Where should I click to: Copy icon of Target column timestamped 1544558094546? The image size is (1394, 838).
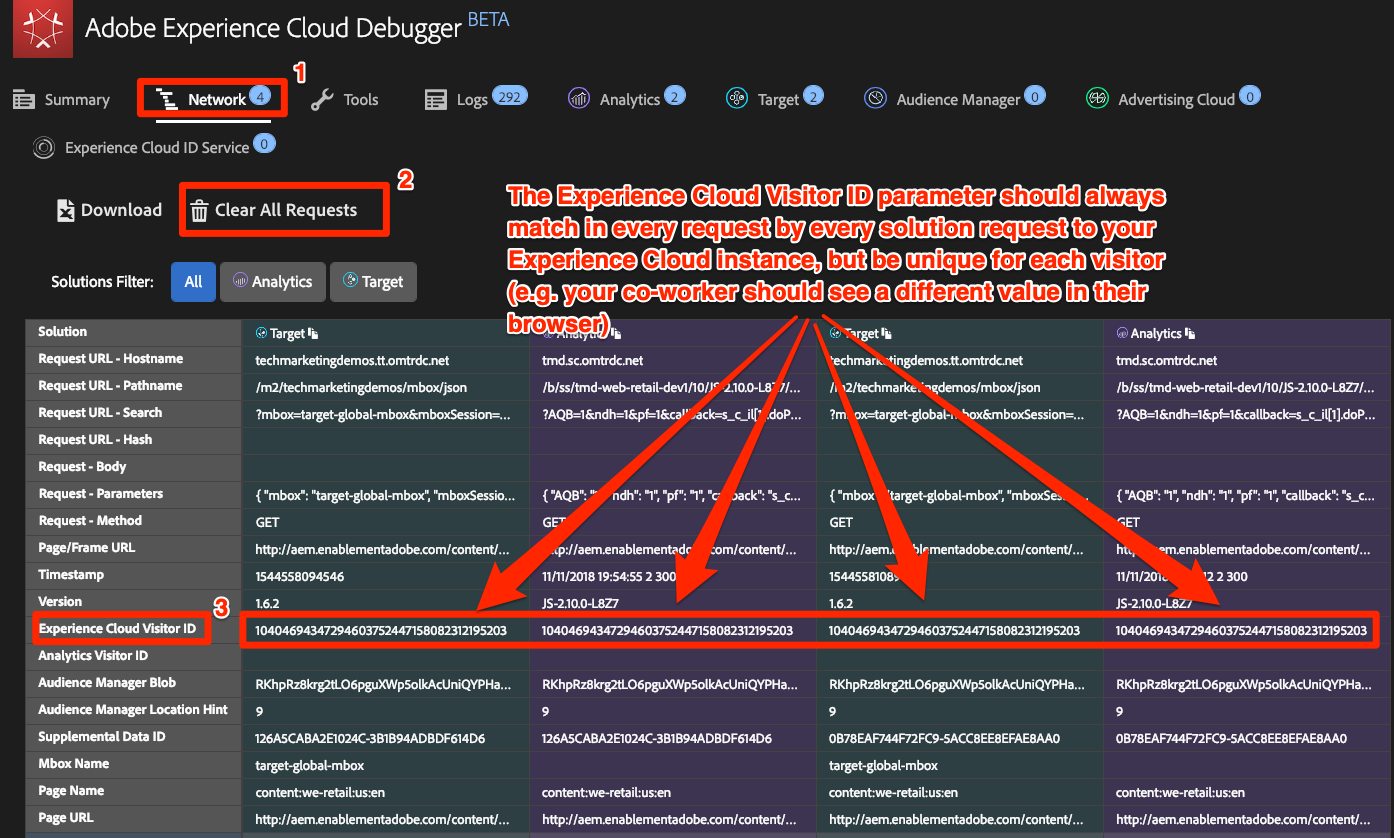(312, 333)
